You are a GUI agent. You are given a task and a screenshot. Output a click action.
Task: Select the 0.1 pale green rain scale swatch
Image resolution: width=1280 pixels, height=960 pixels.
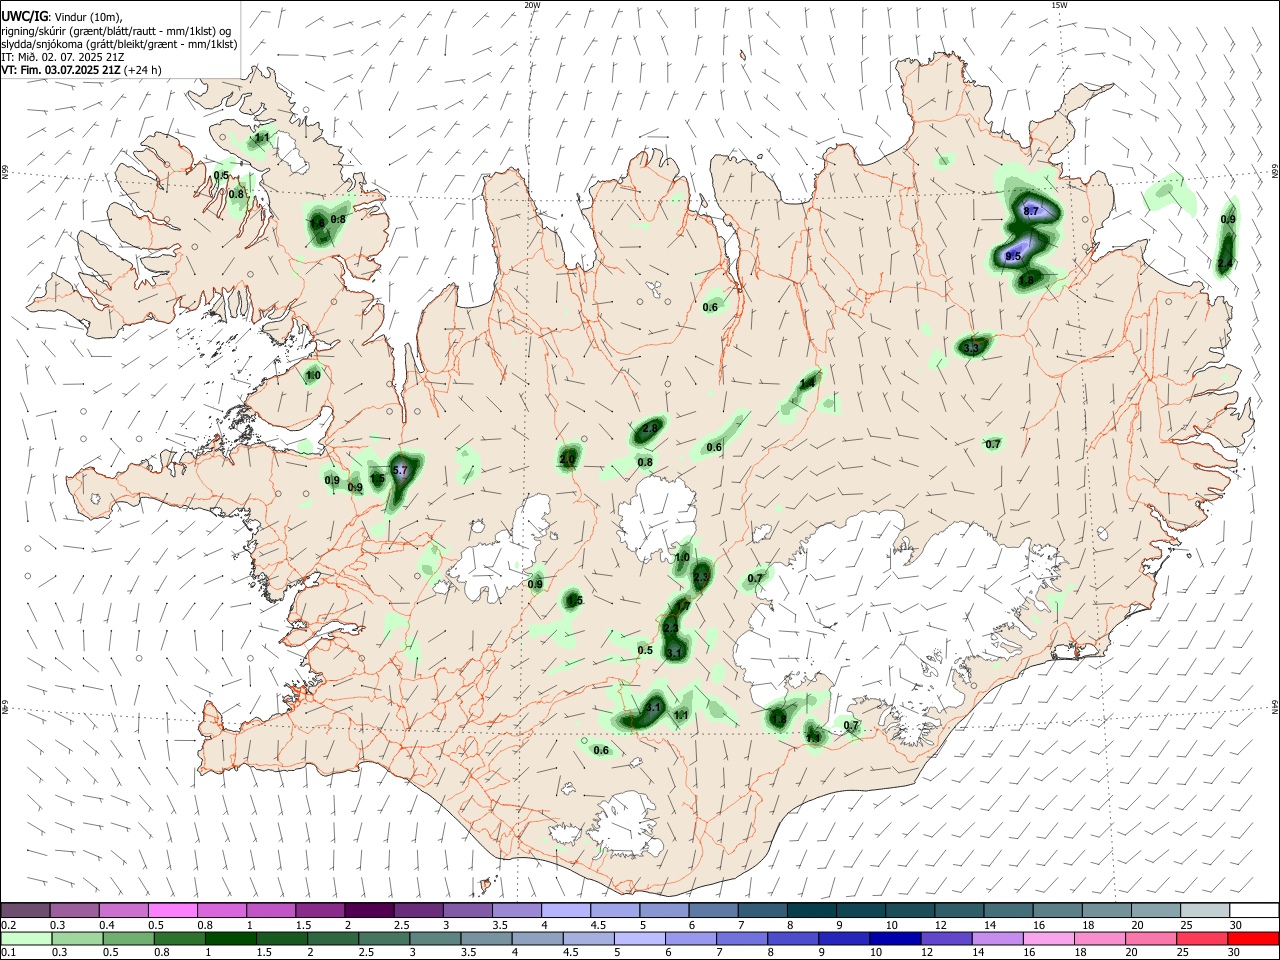tap(27, 938)
